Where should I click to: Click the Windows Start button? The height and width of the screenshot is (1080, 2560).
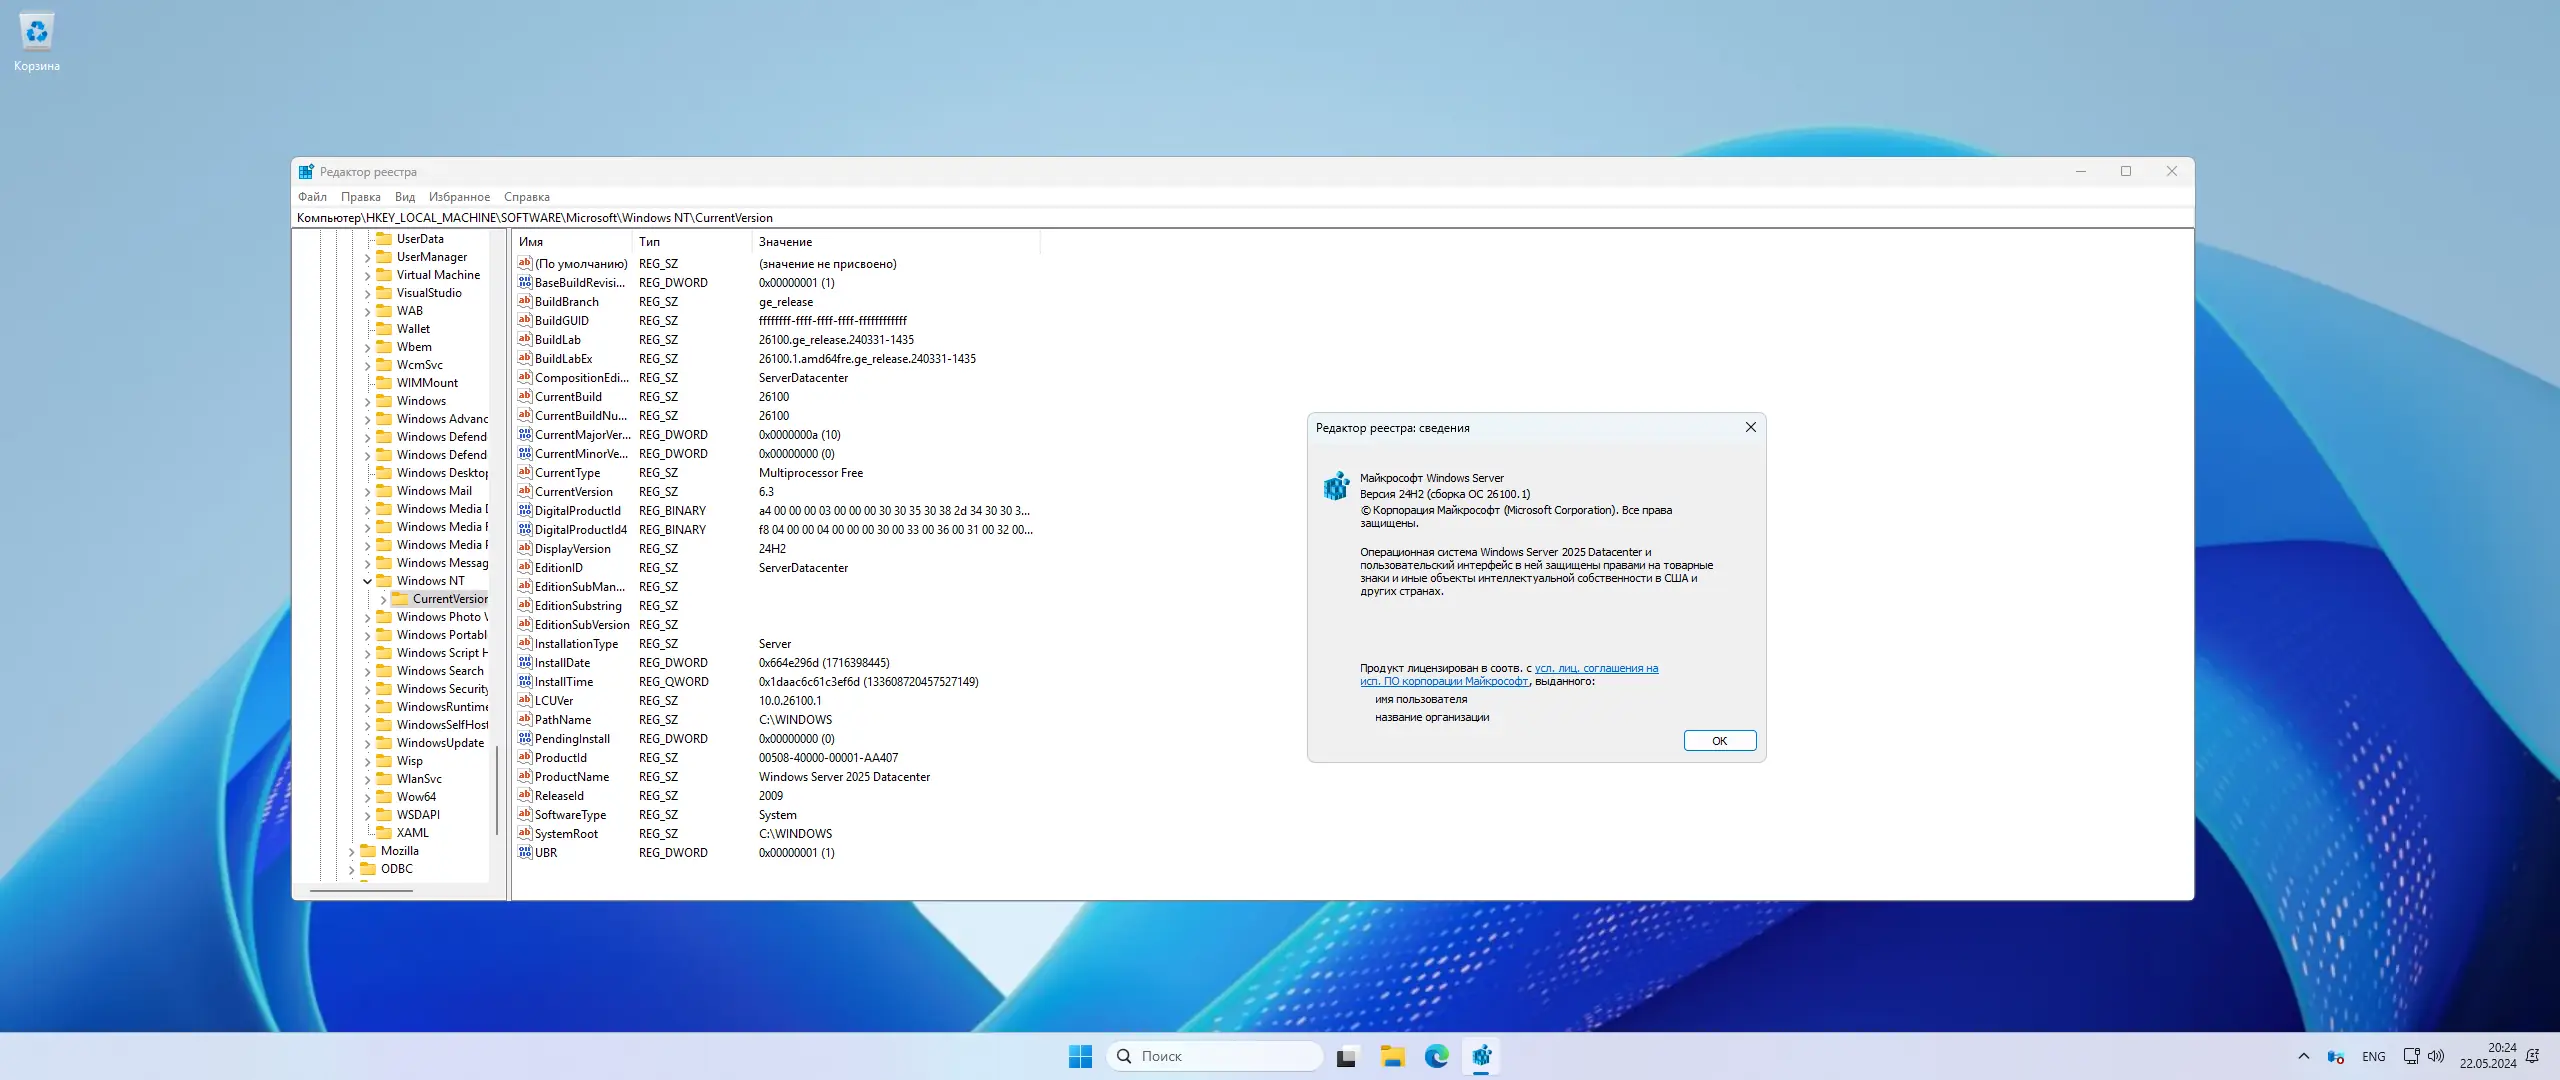(1080, 1056)
